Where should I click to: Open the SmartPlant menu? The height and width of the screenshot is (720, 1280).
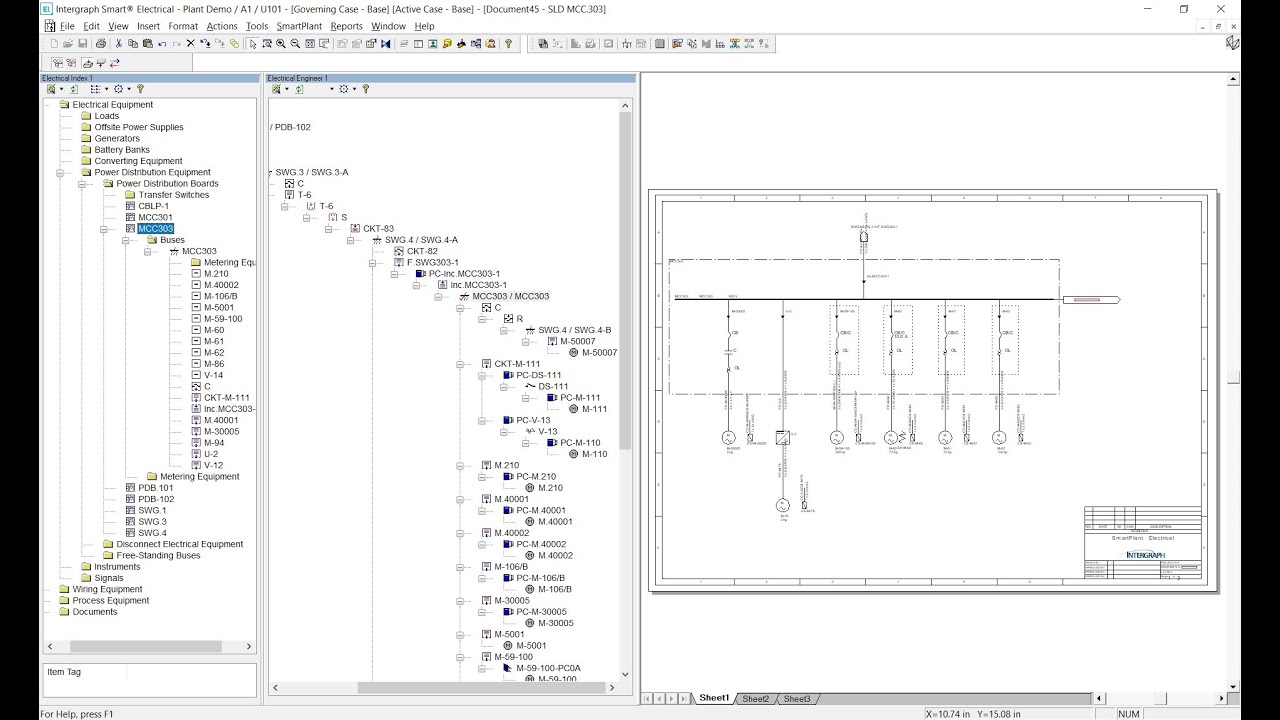click(299, 26)
